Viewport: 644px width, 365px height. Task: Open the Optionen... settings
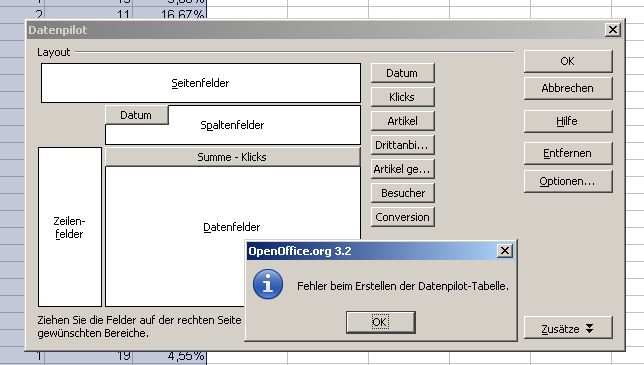(x=568, y=181)
